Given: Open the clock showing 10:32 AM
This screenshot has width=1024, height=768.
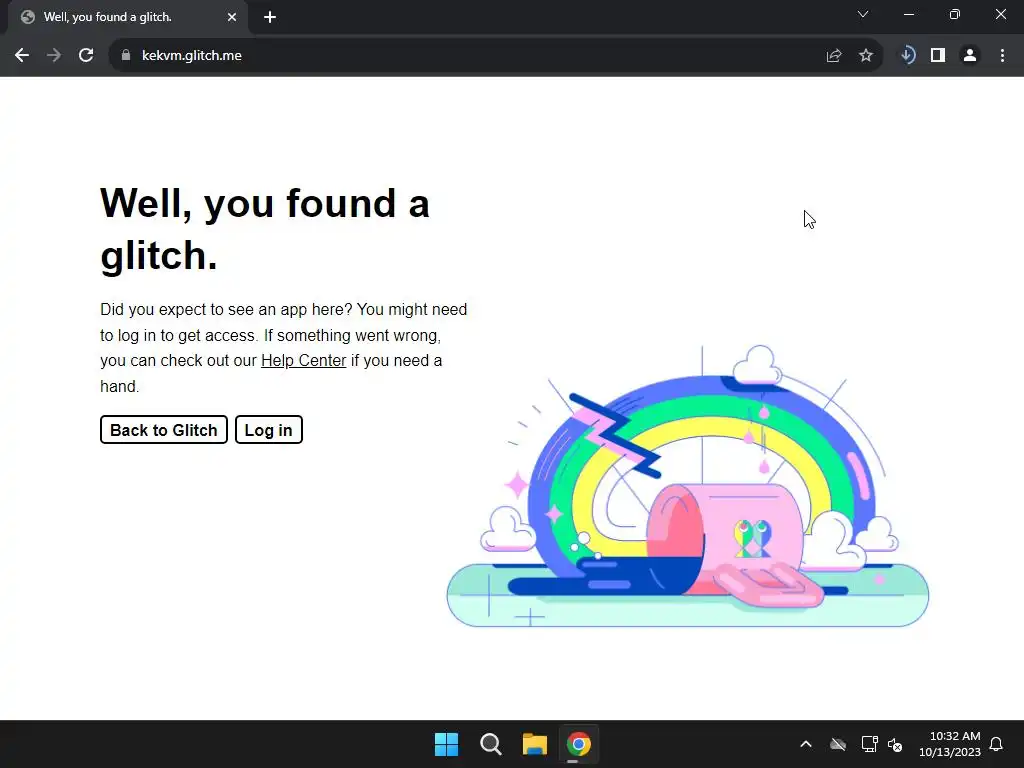Looking at the screenshot, I should point(950,744).
